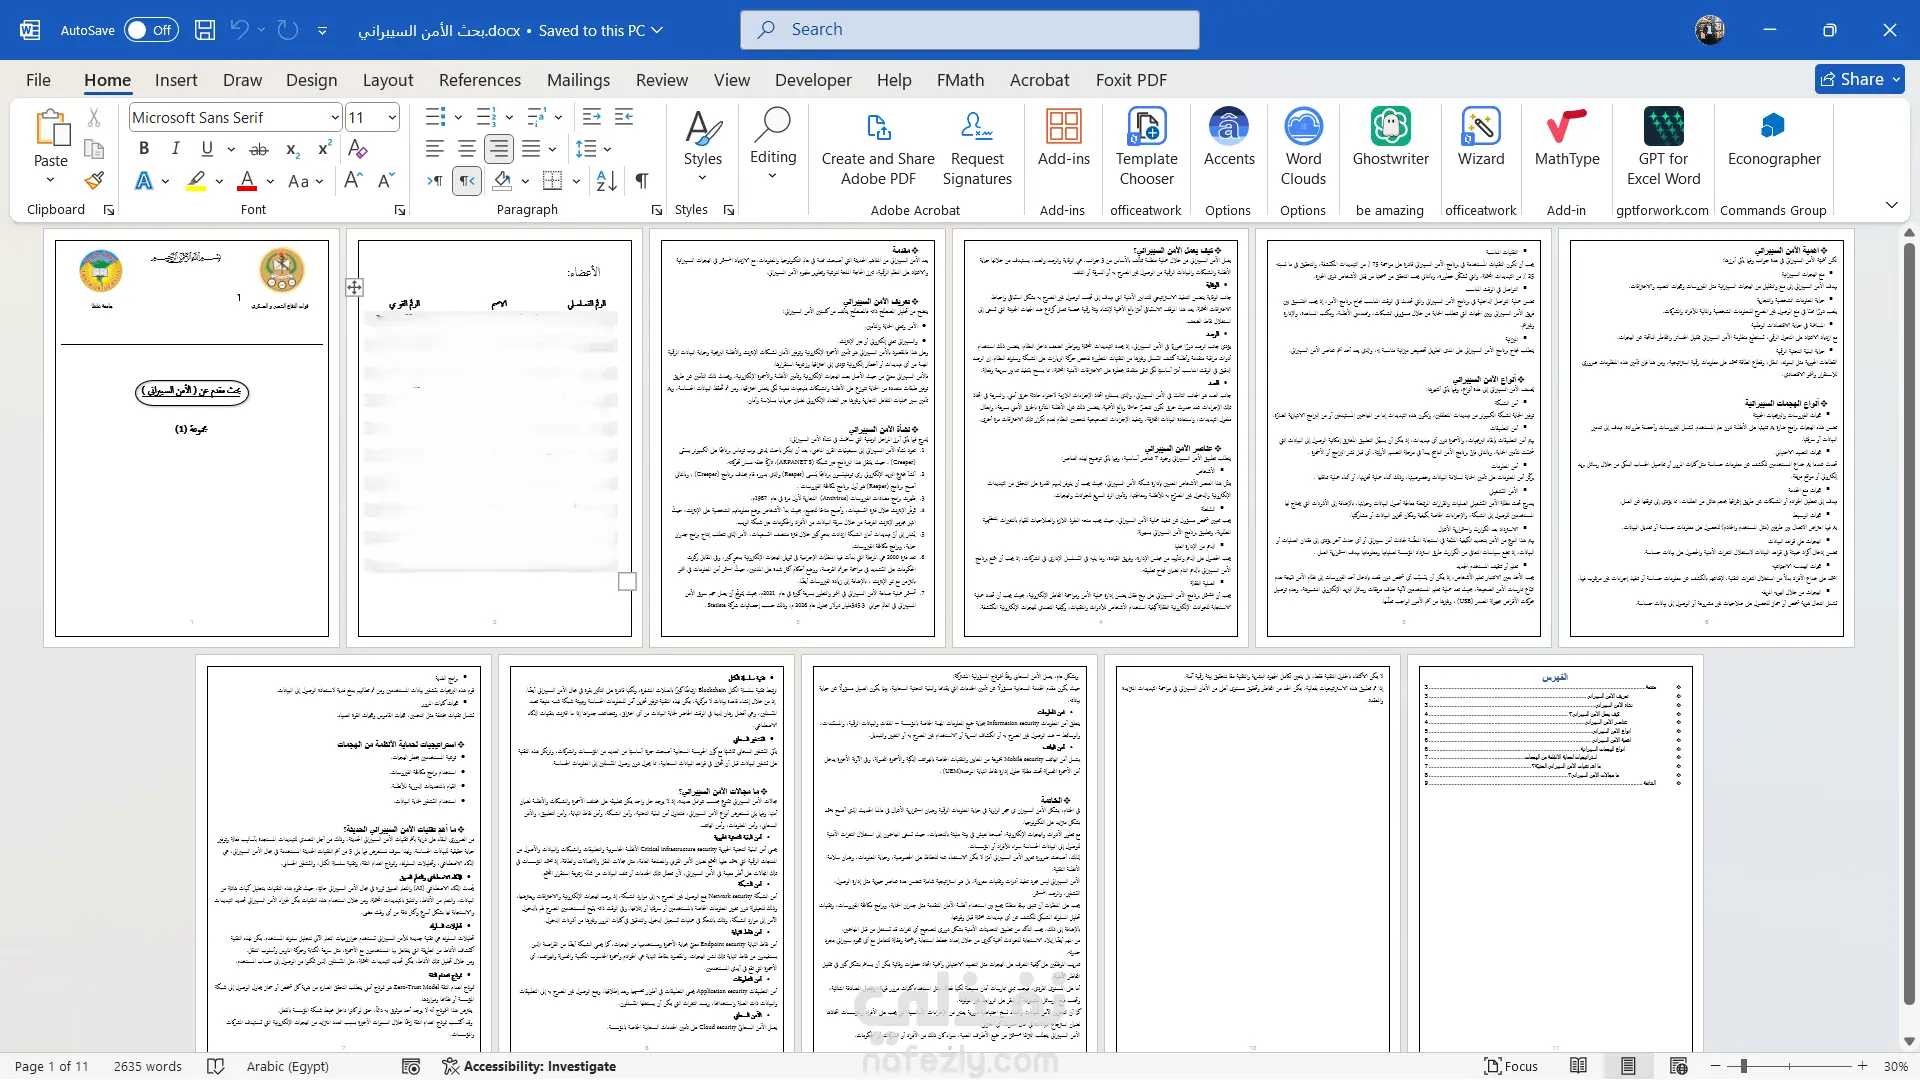Screen dimensions: 1920x1080
Task: Apply Bold formatting
Action: tap(144, 149)
